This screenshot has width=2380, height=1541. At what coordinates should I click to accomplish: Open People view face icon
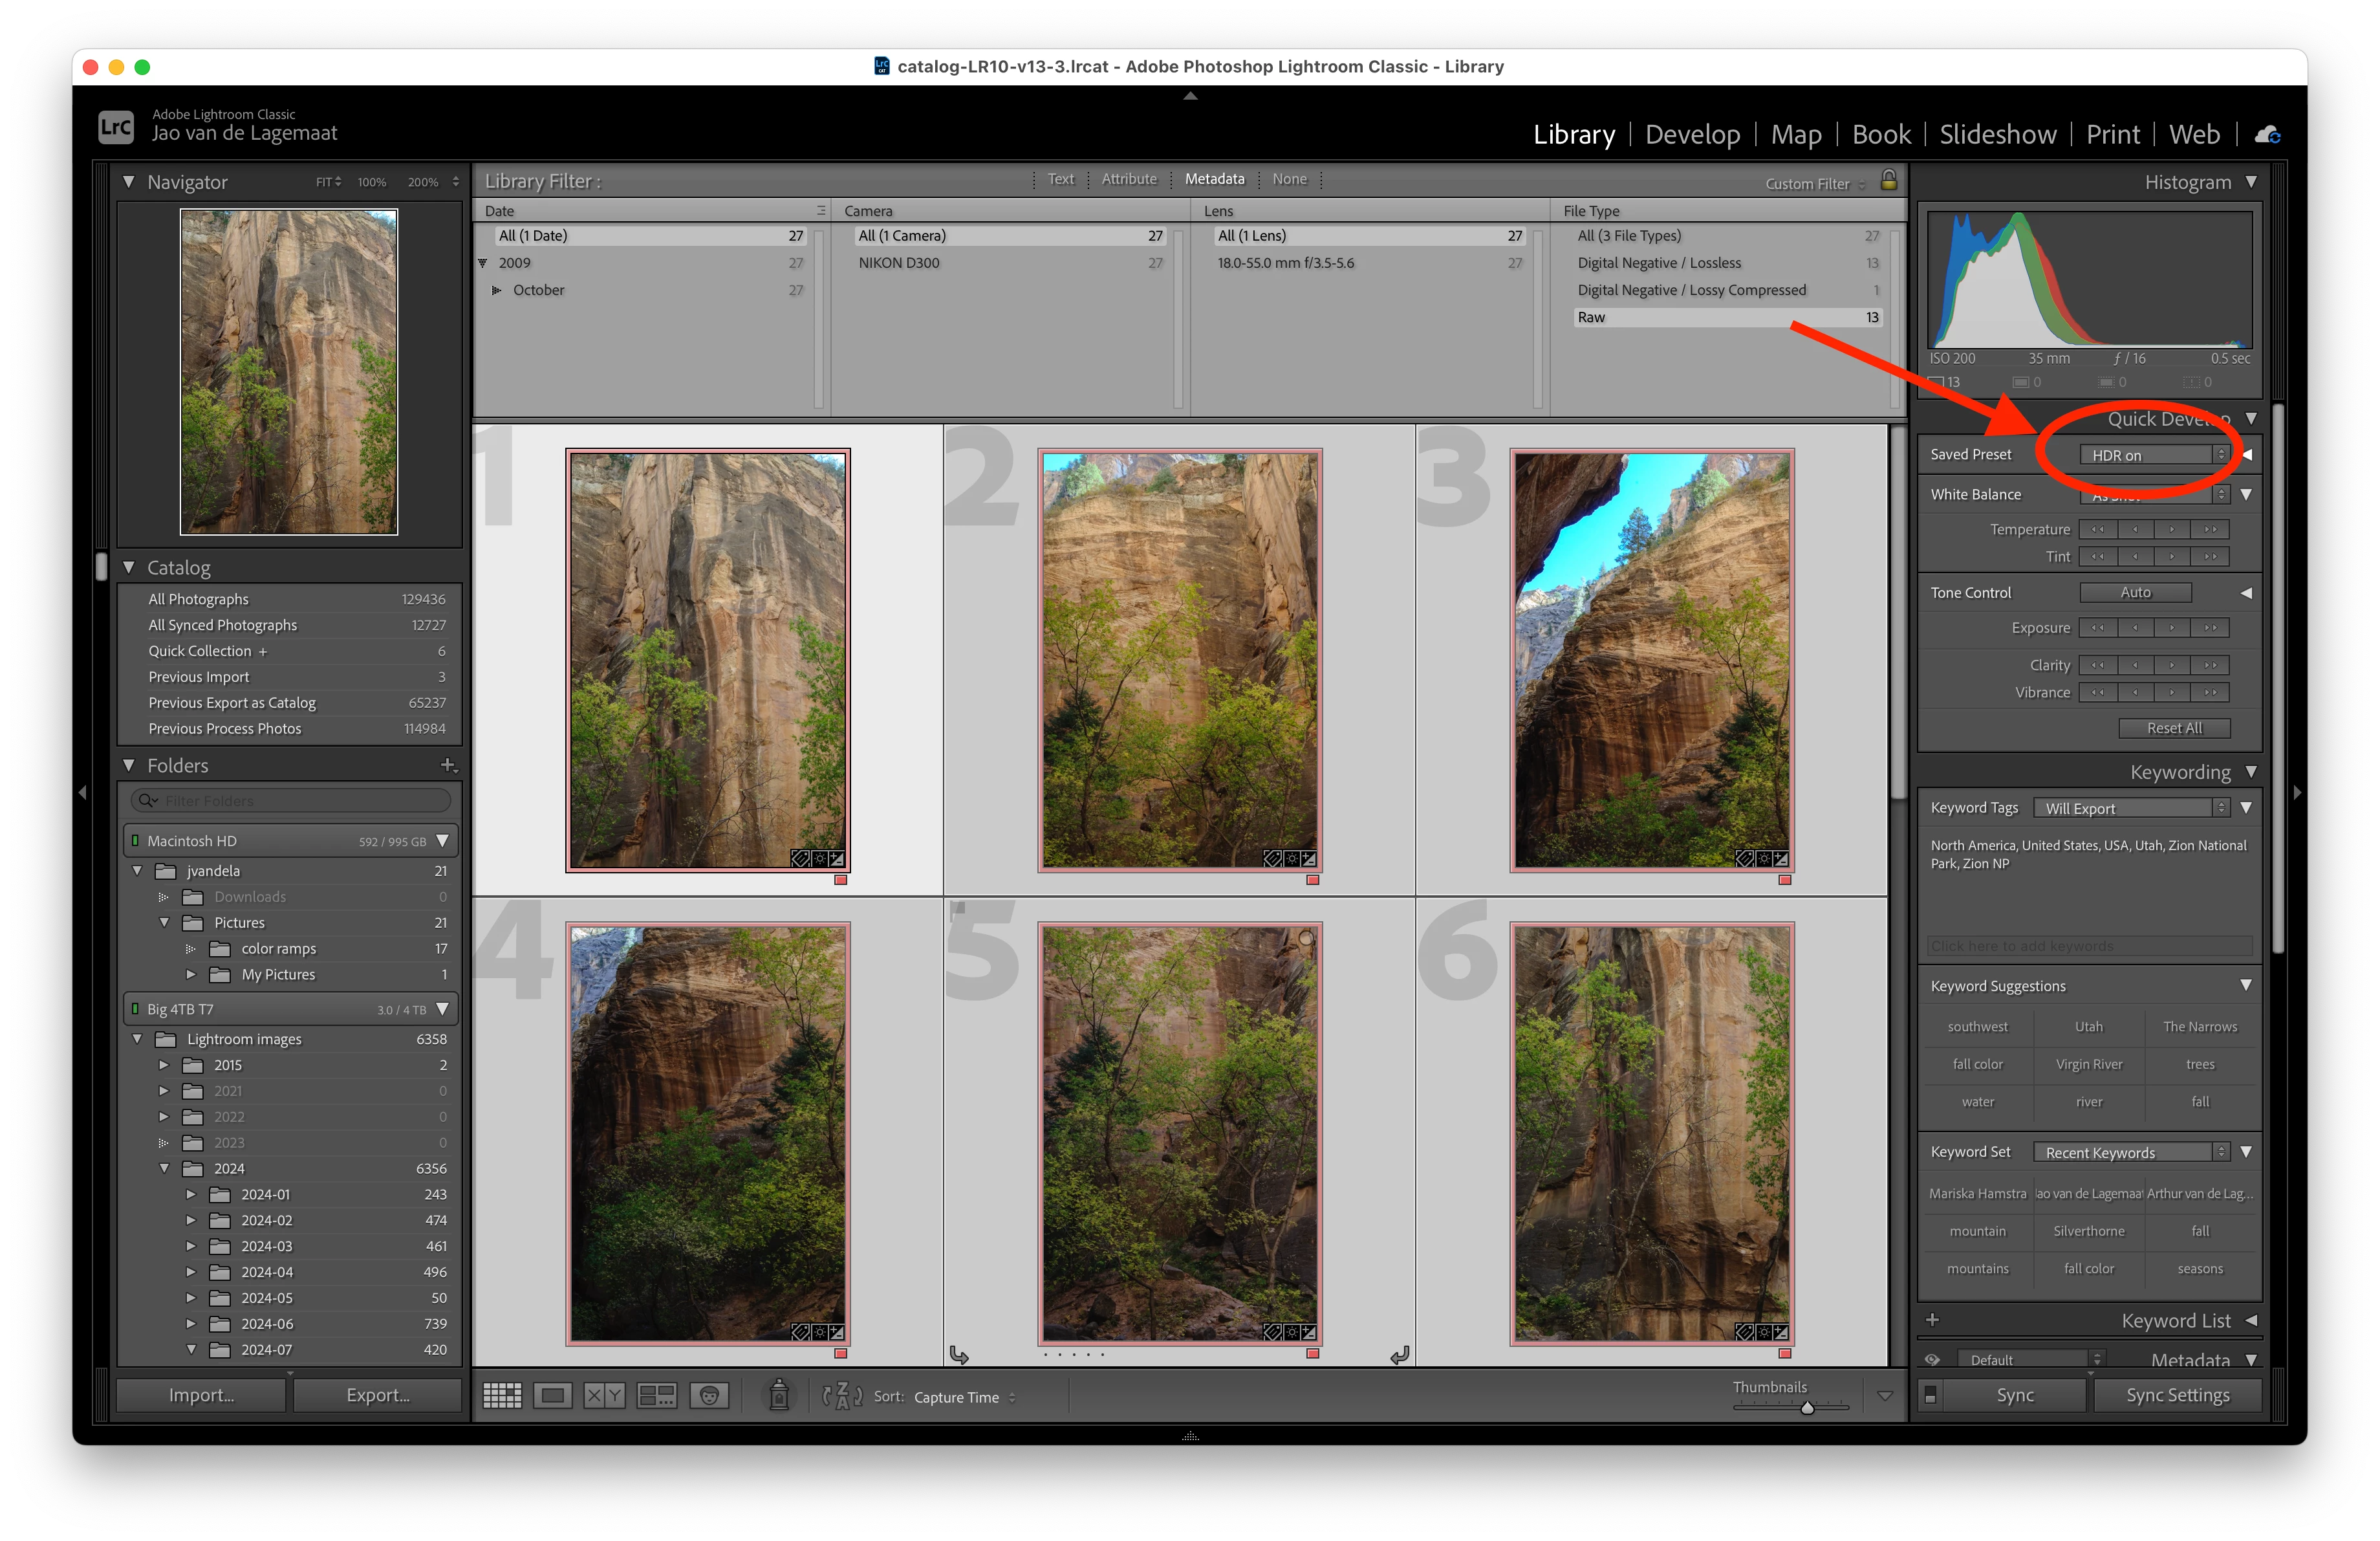coord(709,1396)
